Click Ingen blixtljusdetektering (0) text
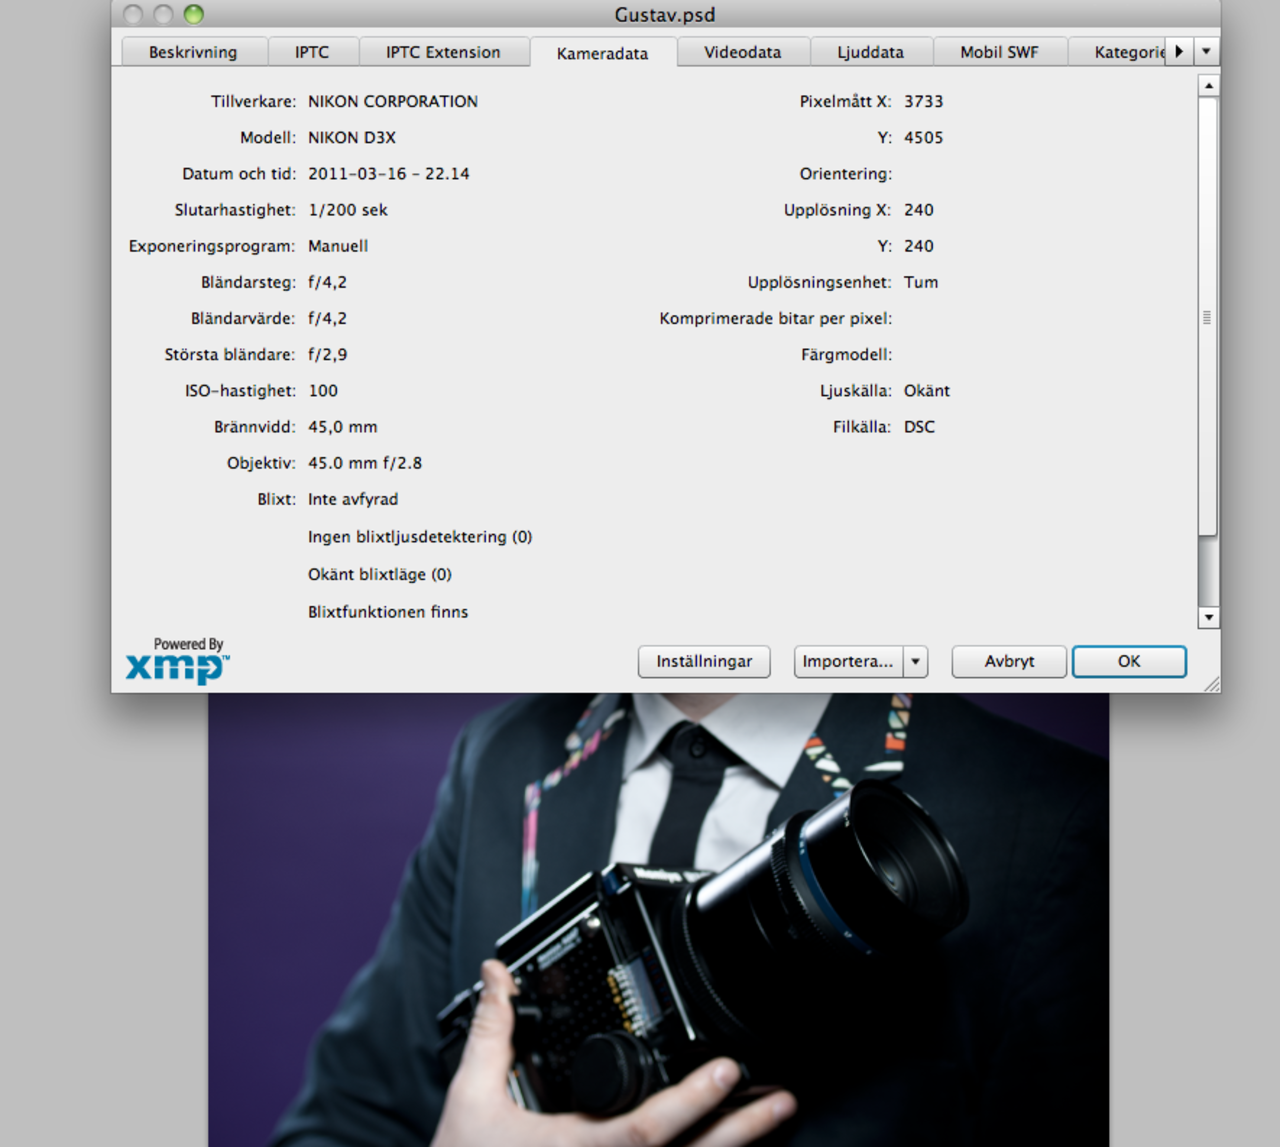This screenshot has width=1280, height=1147. pyautogui.click(x=420, y=537)
